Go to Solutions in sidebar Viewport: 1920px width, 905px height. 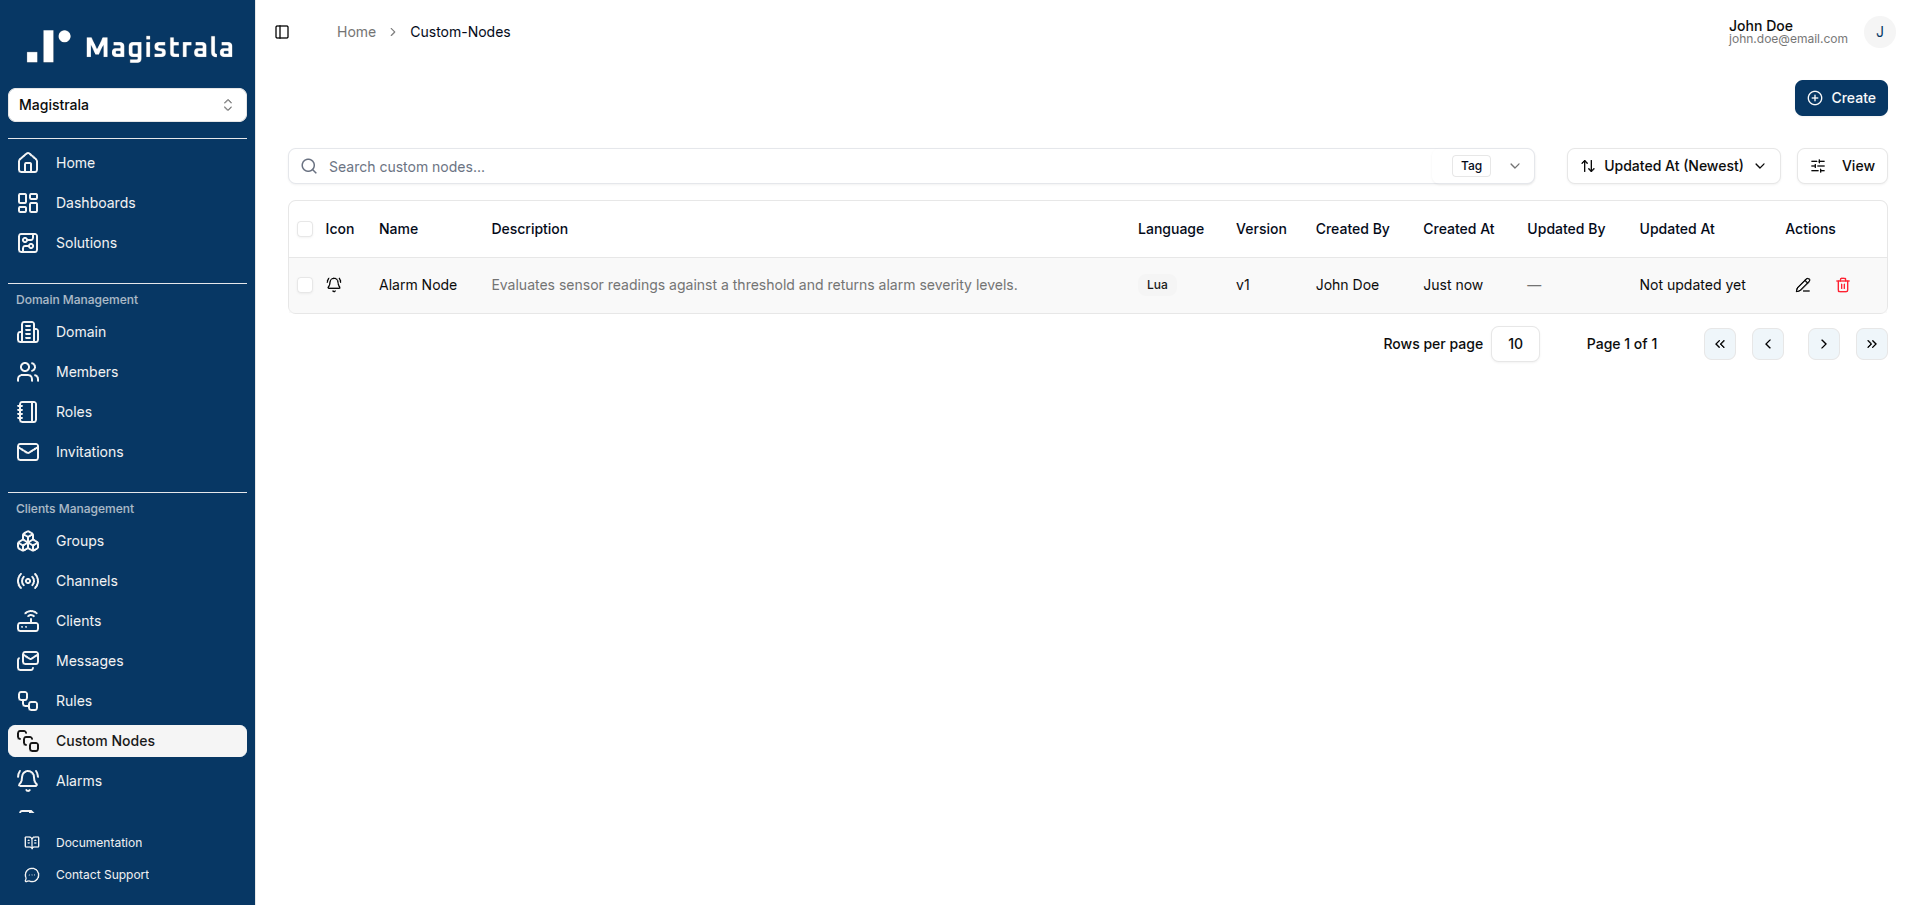click(x=127, y=243)
